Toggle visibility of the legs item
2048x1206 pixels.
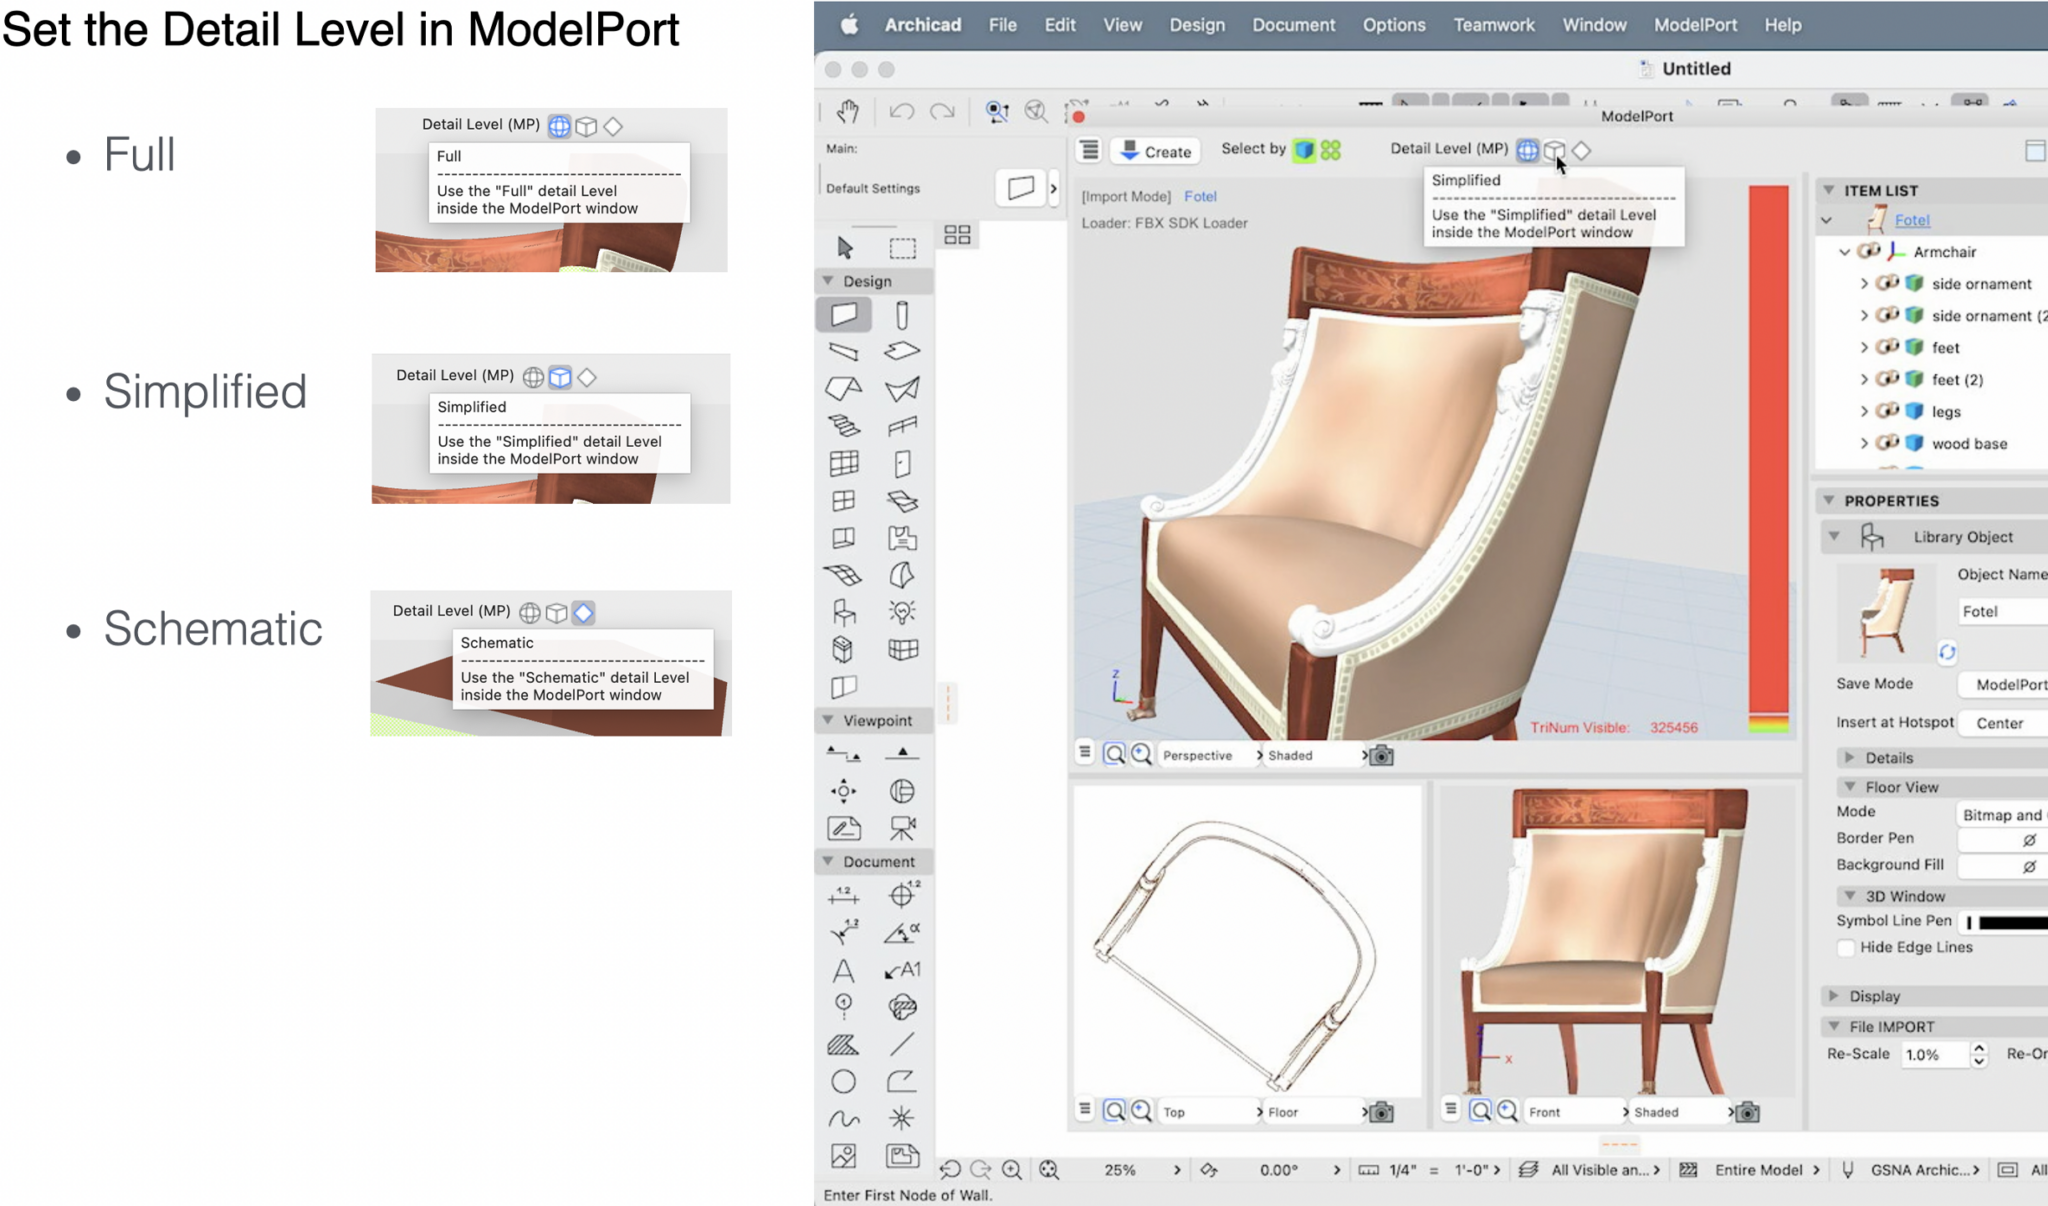(1890, 411)
